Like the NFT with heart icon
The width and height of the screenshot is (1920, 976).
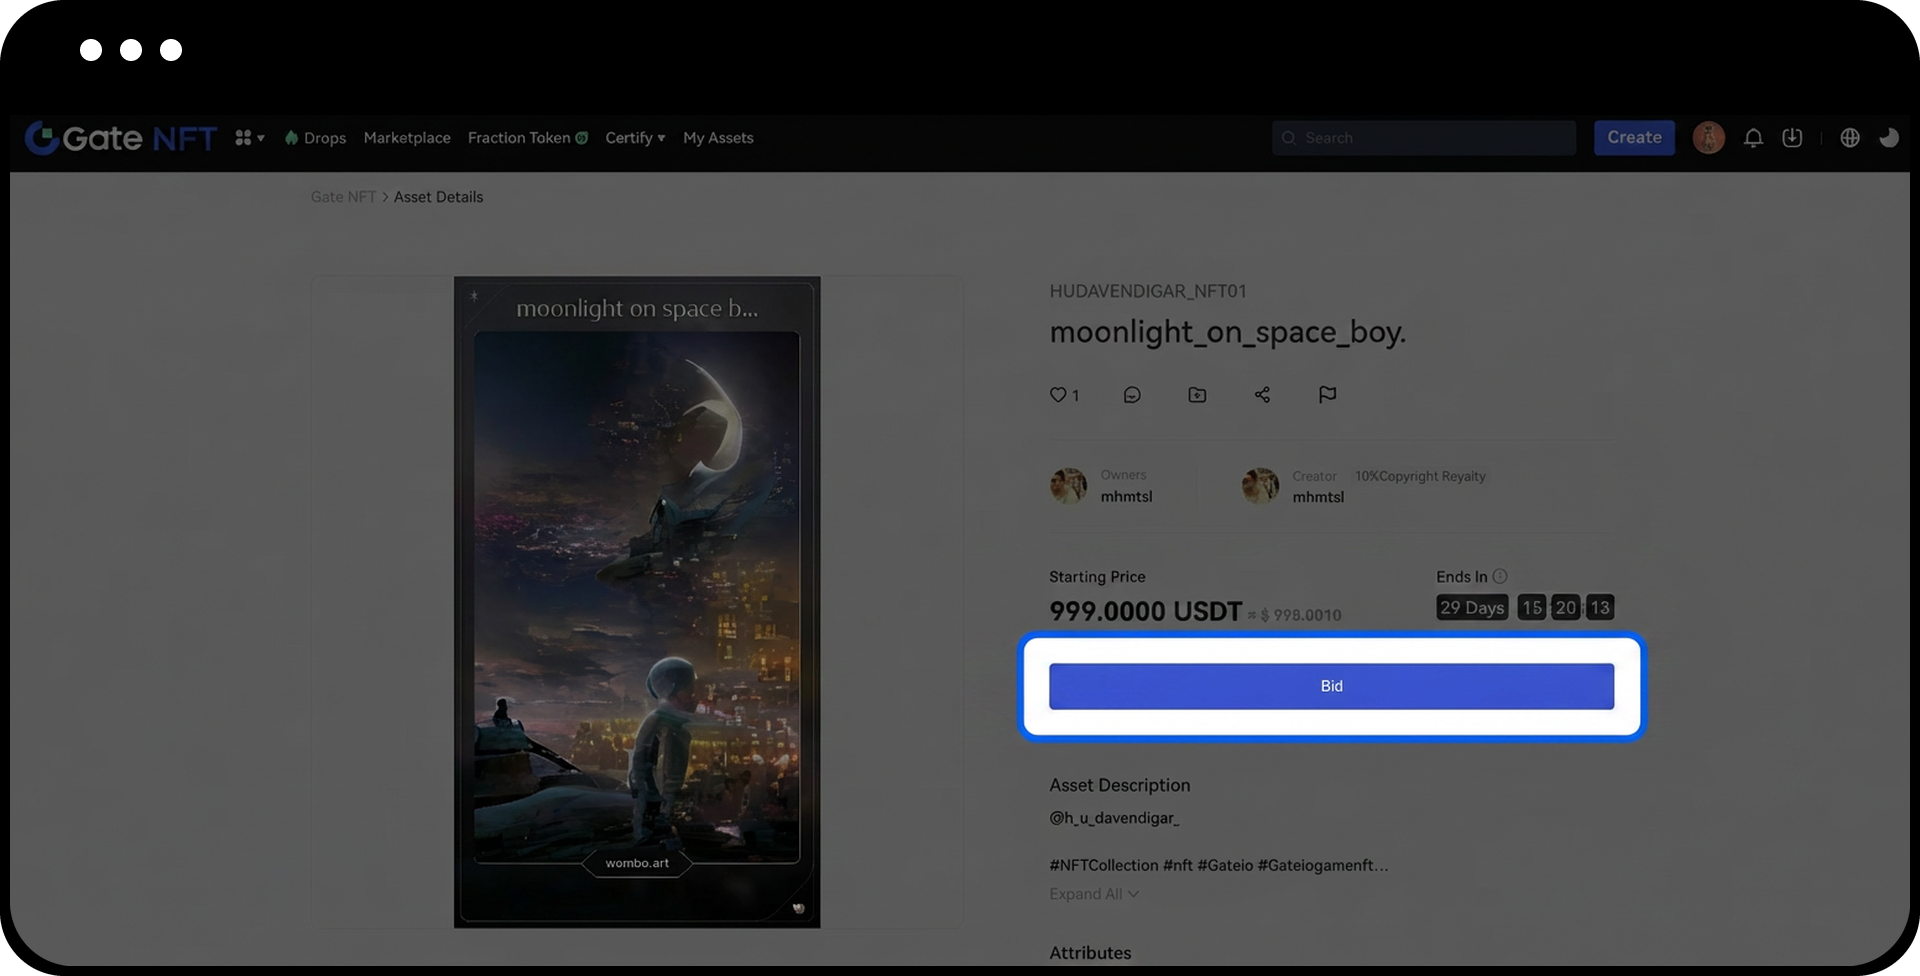tap(1058, 395)
